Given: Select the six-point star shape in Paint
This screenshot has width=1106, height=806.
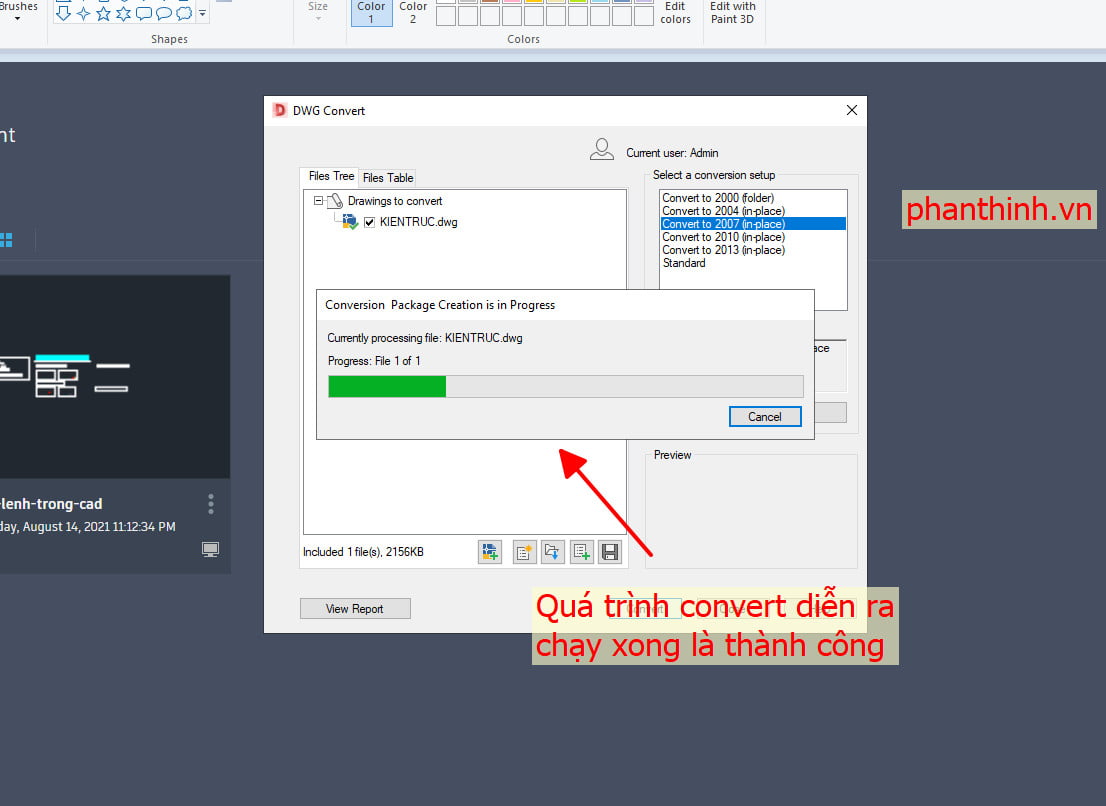Looking at the screenshot, I should (x=123, y=12).
